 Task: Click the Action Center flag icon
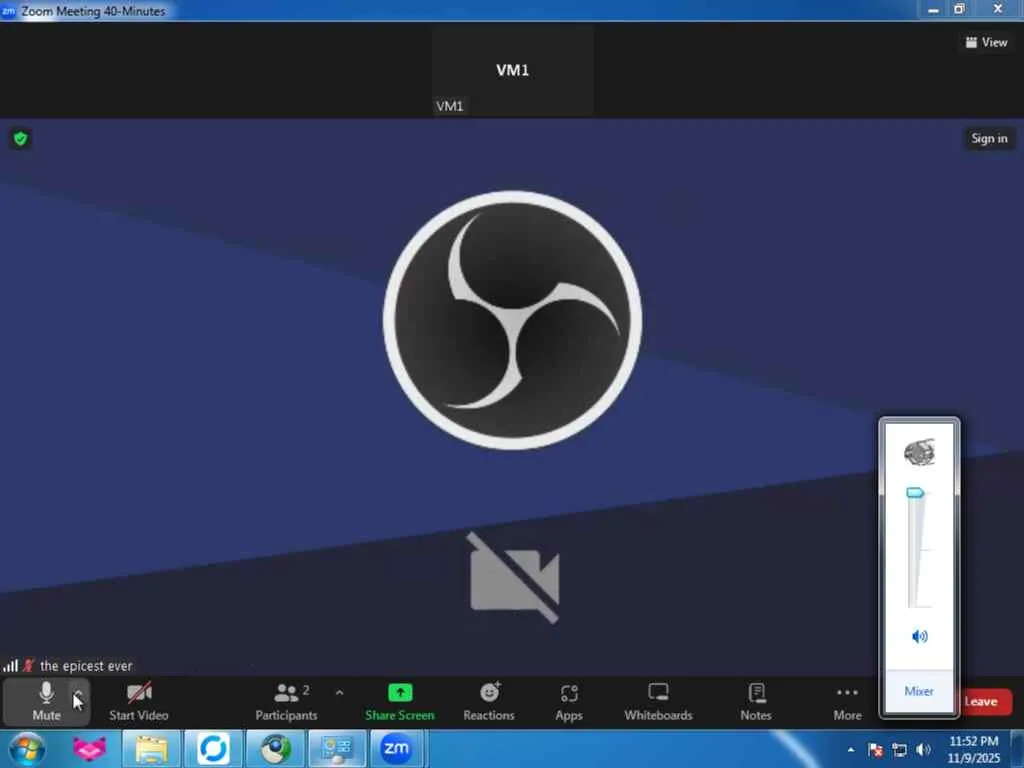click(875, 750)
